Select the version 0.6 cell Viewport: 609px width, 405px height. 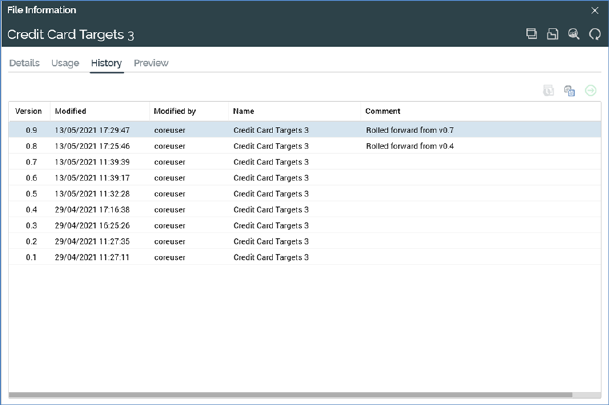(x=31, y=178)
